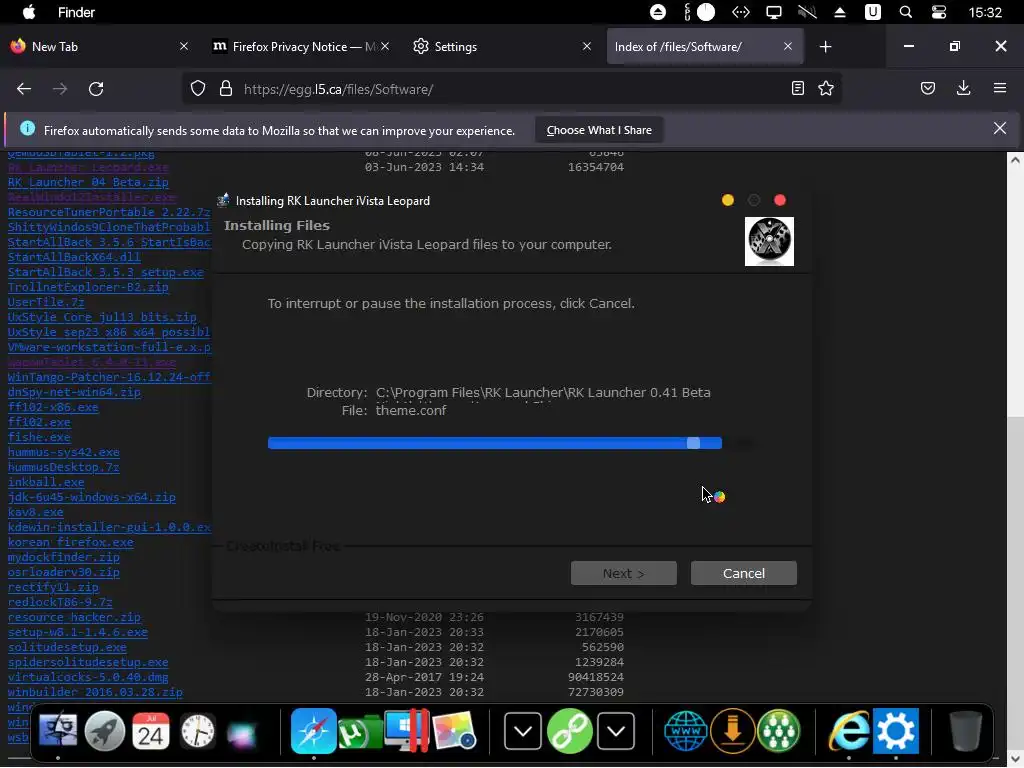Switch to the Settings tab
Screen dimensions: 1024x768
[x=500, y=46]
